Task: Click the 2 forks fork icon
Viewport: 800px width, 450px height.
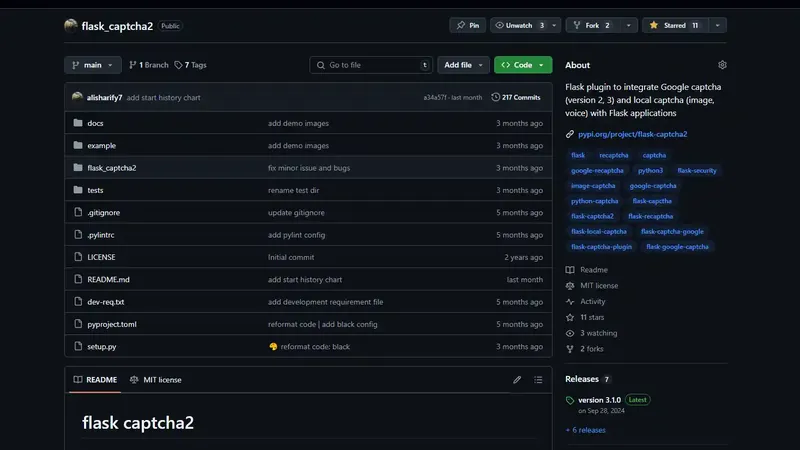Action: 570,349
